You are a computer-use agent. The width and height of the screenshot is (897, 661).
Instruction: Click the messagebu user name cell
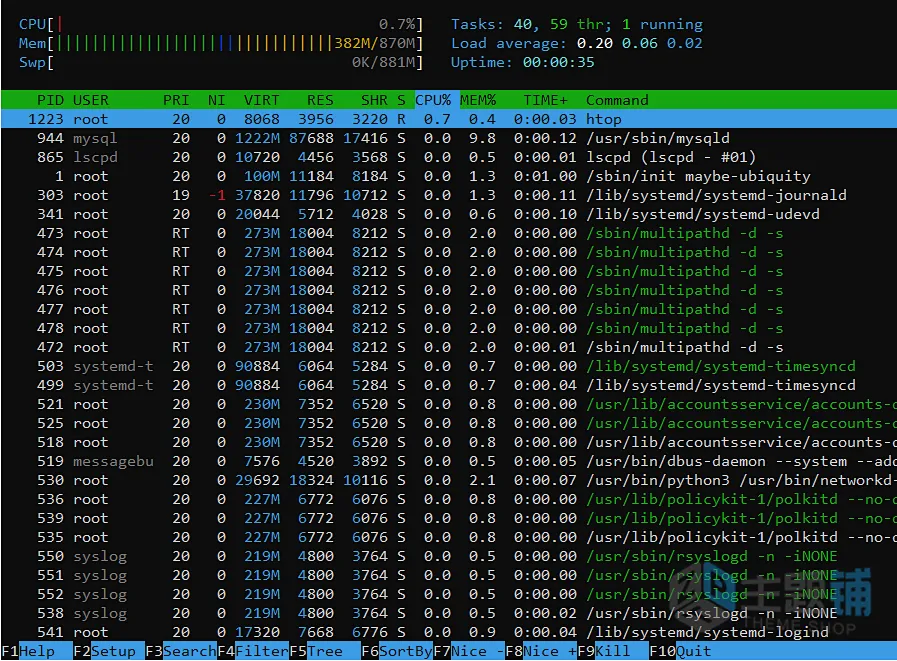tap(113, 461)
